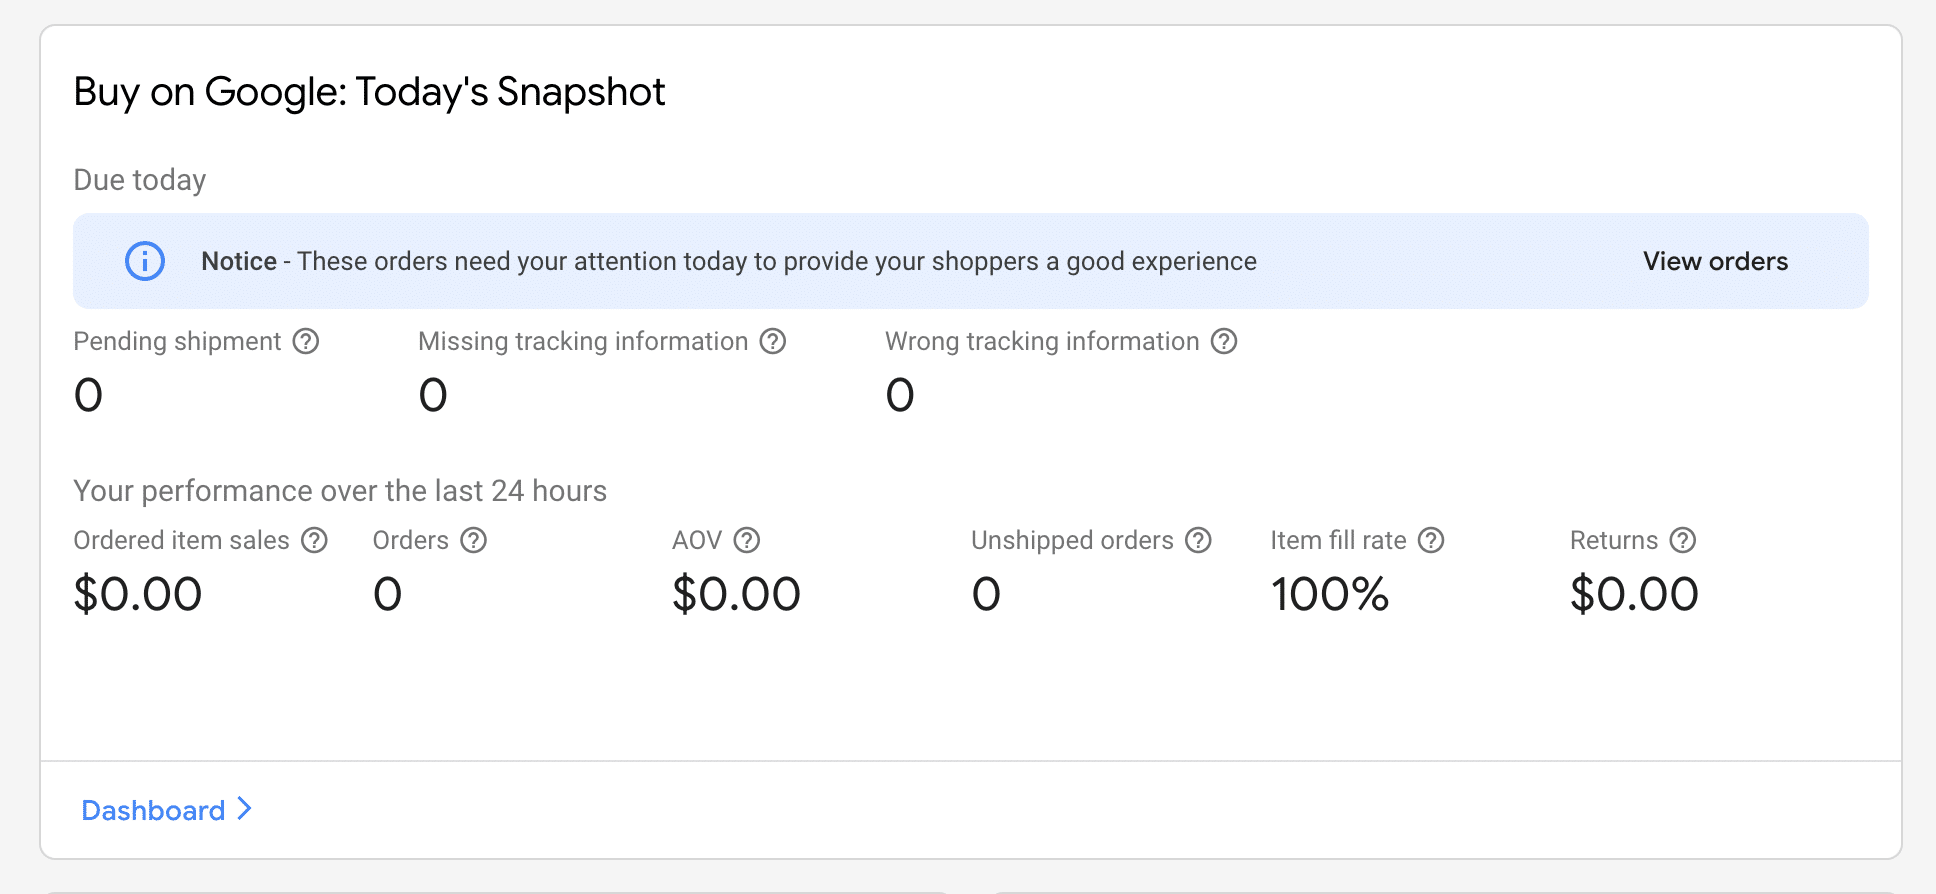The width and height of the screenshot is (1936, 894).
Task: Click the Due today heading
Action: 140,180
